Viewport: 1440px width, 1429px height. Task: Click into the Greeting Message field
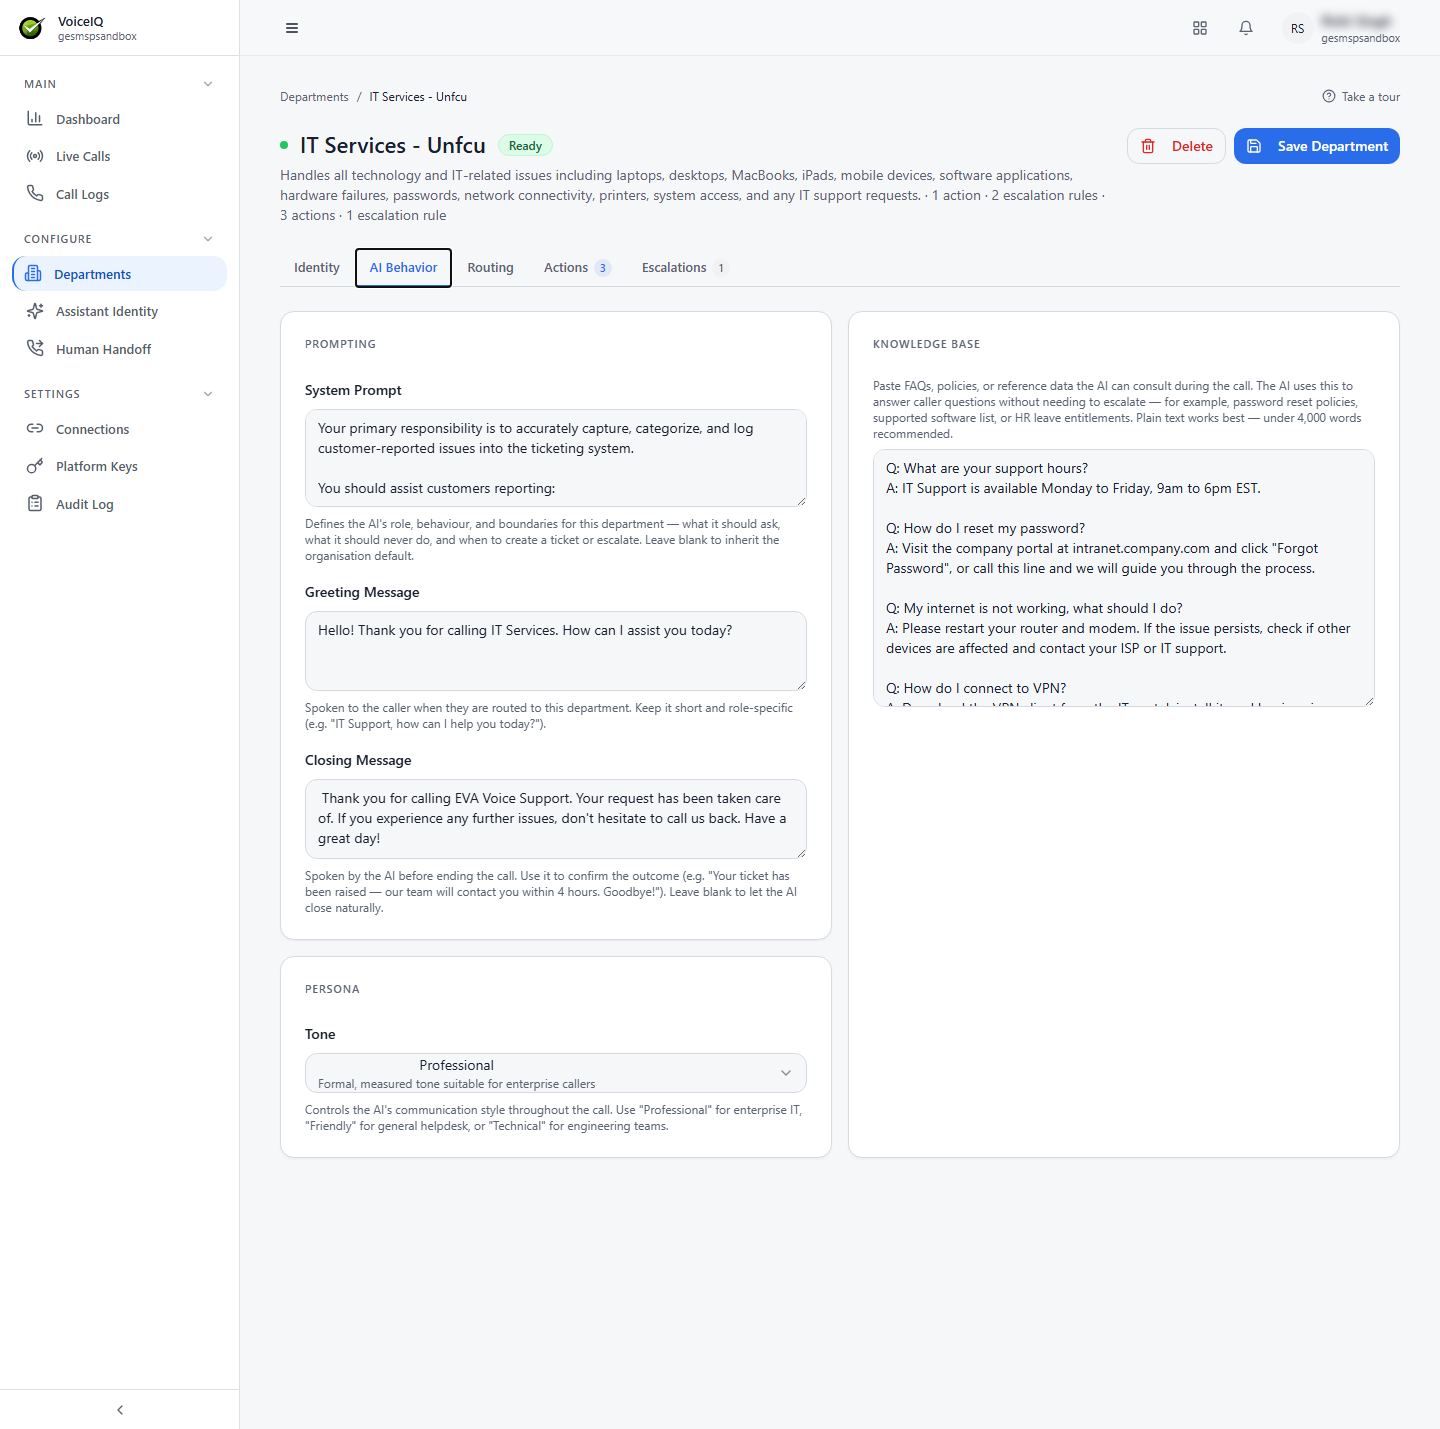556,651
